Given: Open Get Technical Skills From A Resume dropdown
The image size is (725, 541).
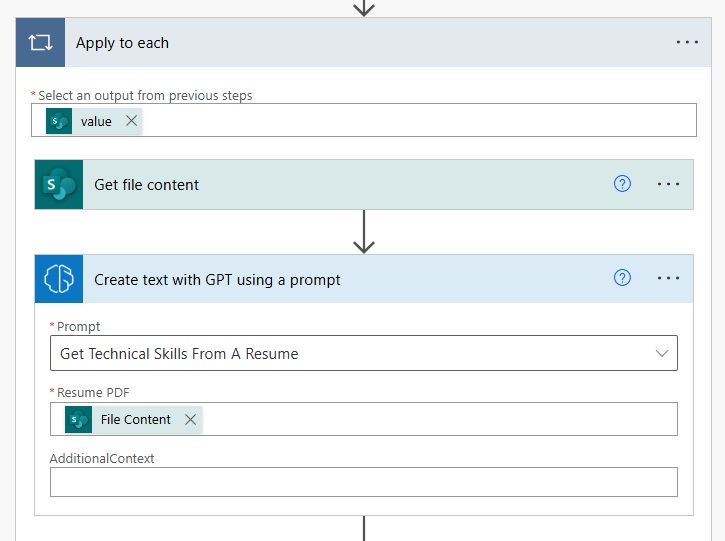Looking at the screenshot, I should point(364,353).
